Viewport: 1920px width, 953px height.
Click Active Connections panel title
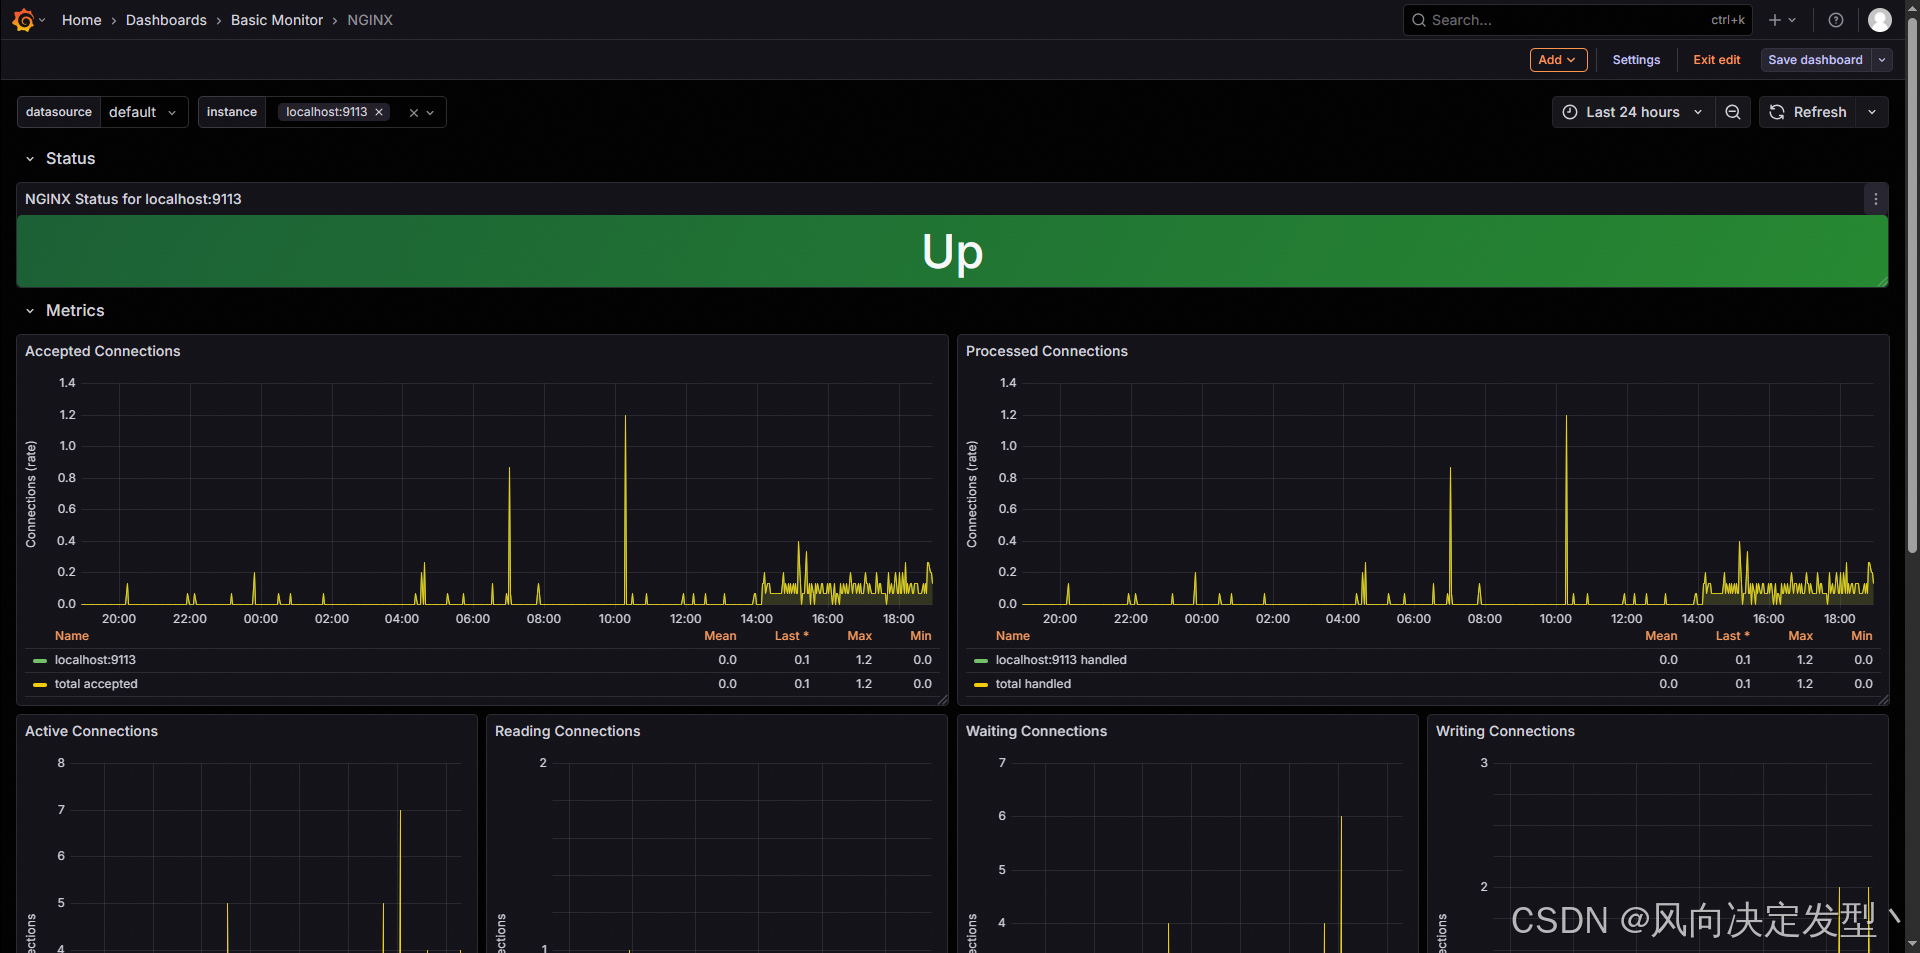point(91,731)
